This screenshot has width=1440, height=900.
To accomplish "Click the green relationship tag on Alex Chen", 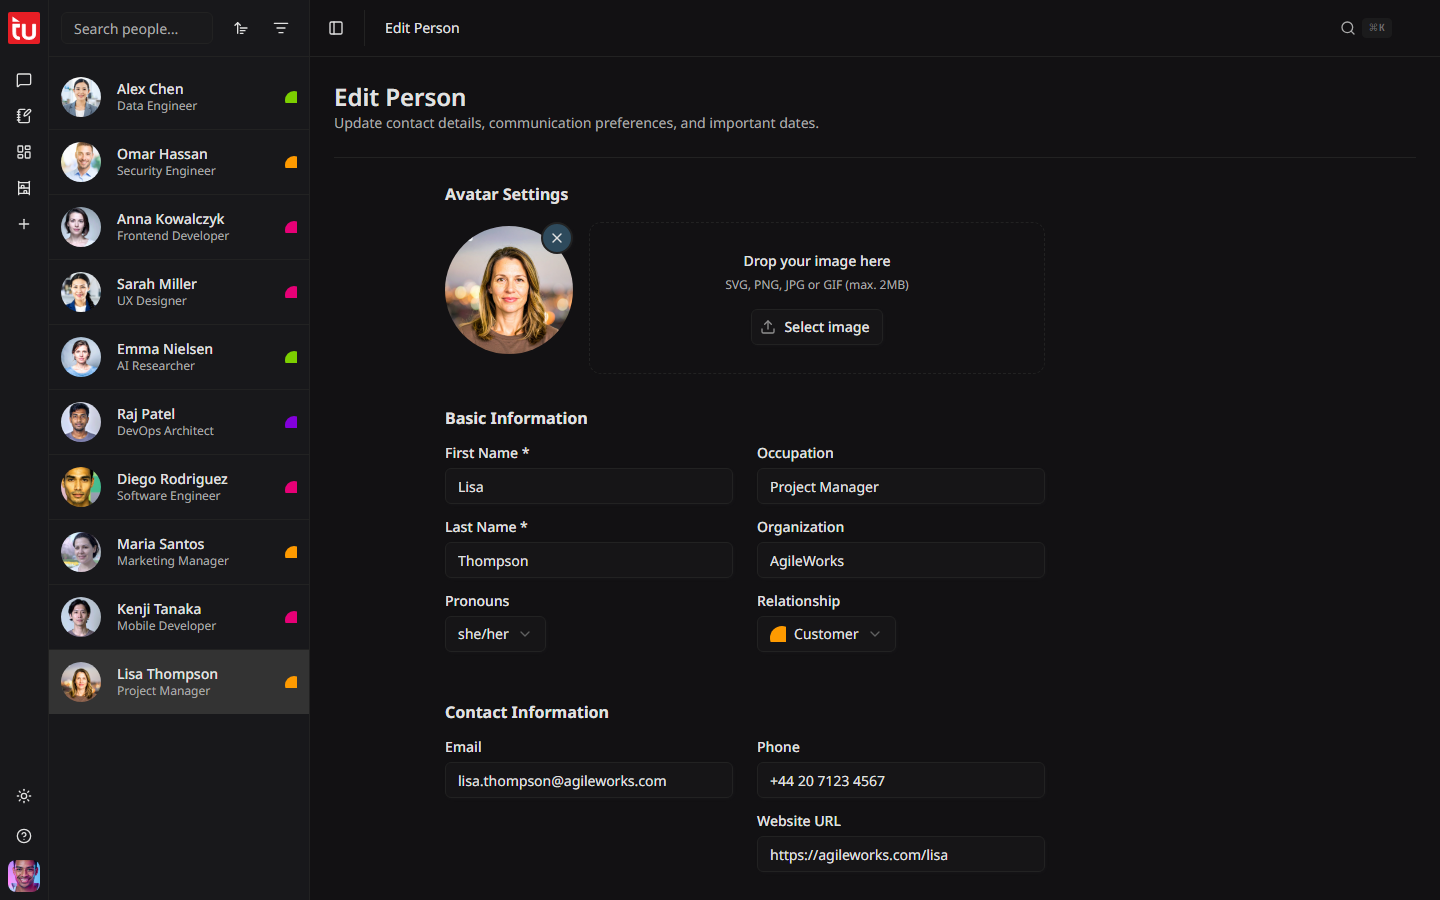I will point(291,97).
